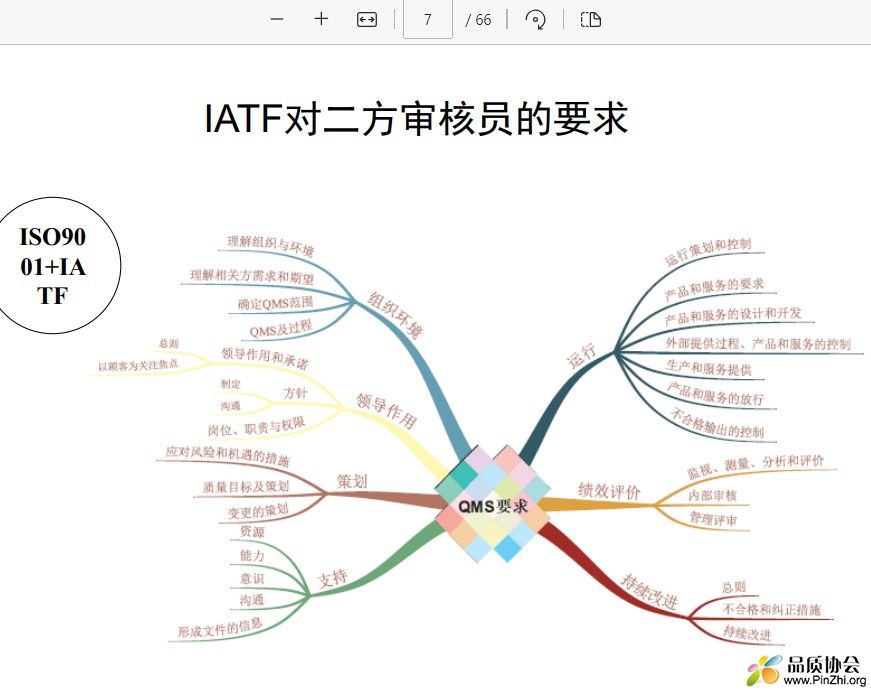
Task: Click the '不合格输出的控制' node
Action: [x=717, y=422]
